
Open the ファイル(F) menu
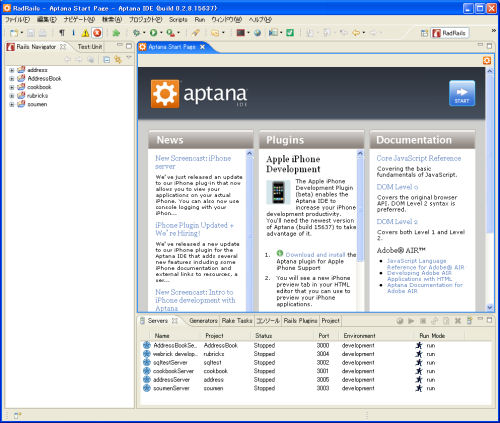(17, 20)
